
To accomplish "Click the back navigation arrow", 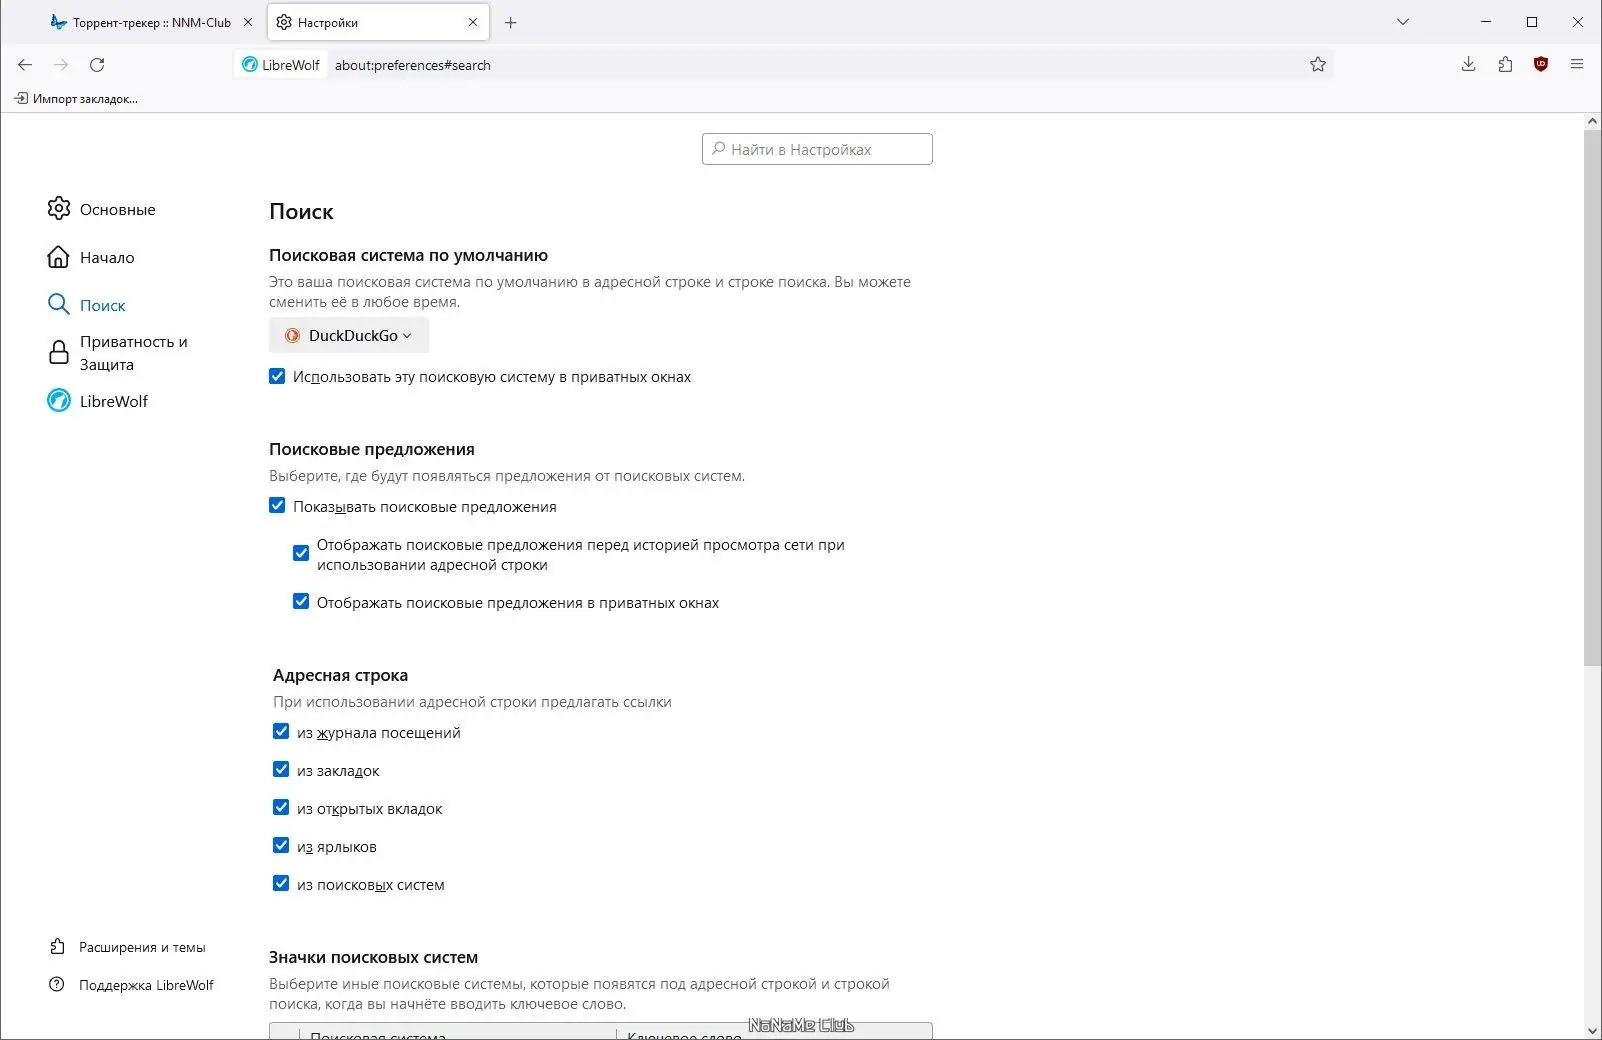I will click(25, 65).
